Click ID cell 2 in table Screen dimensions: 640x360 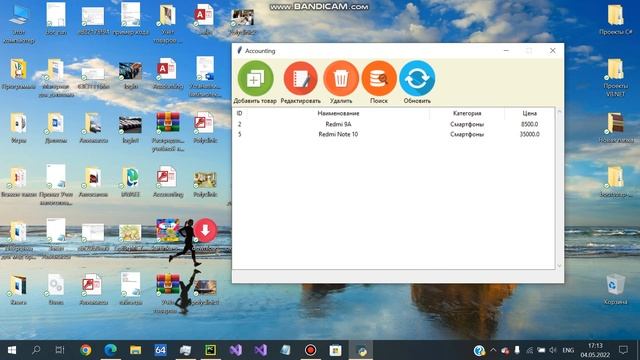240,124
